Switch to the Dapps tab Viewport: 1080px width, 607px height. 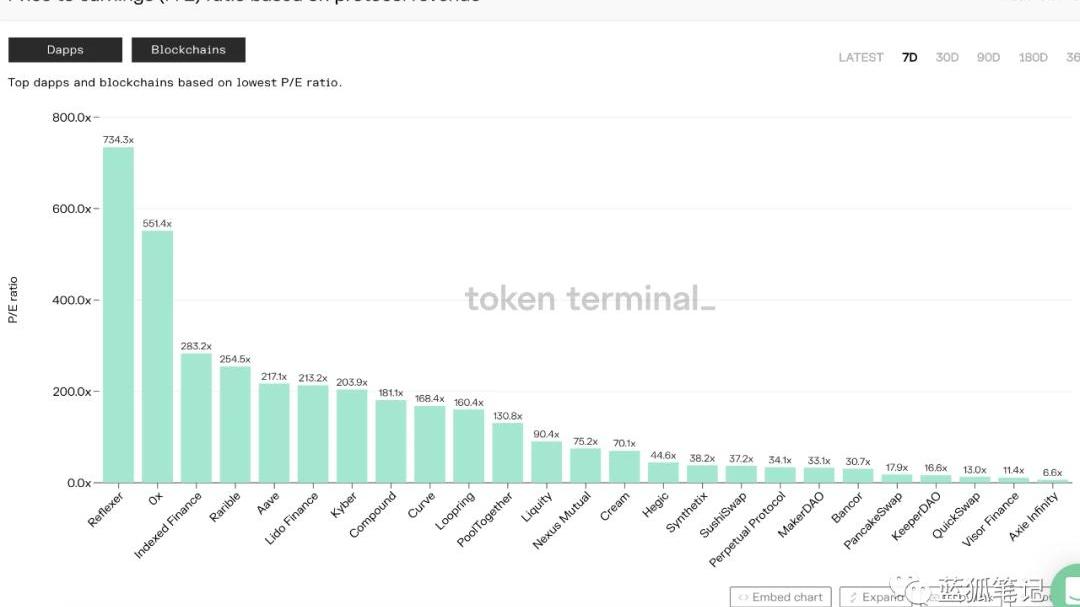point(65,50)
